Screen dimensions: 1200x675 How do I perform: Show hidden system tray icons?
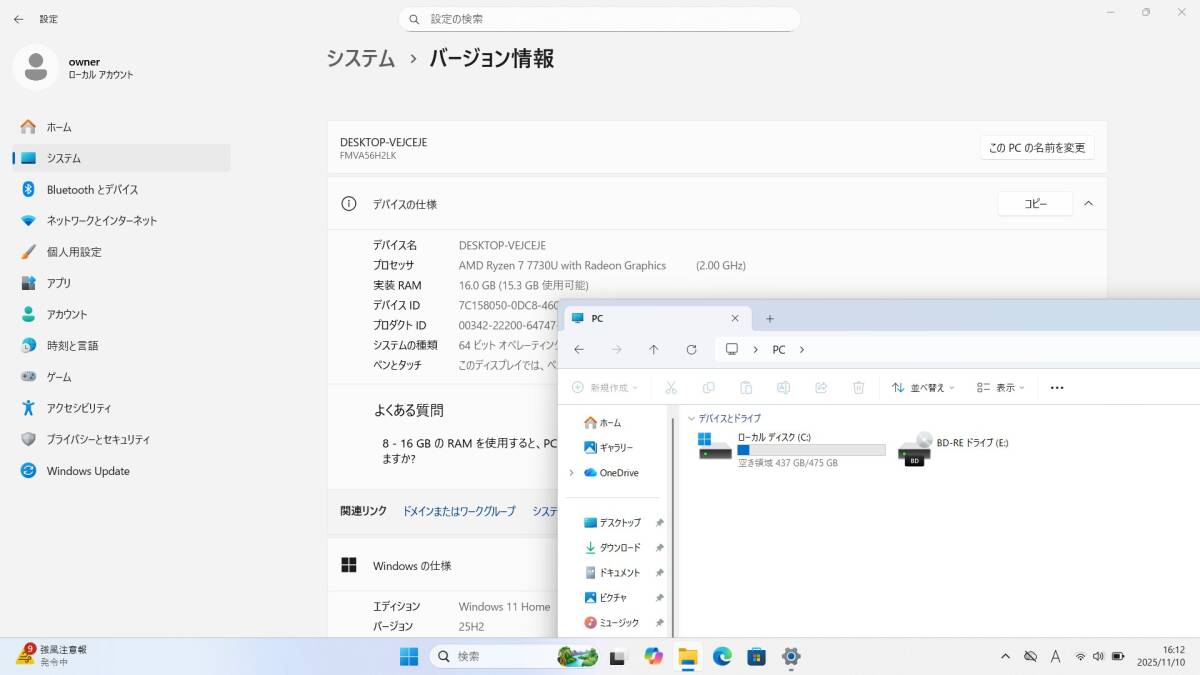(x=1005, y=657)
